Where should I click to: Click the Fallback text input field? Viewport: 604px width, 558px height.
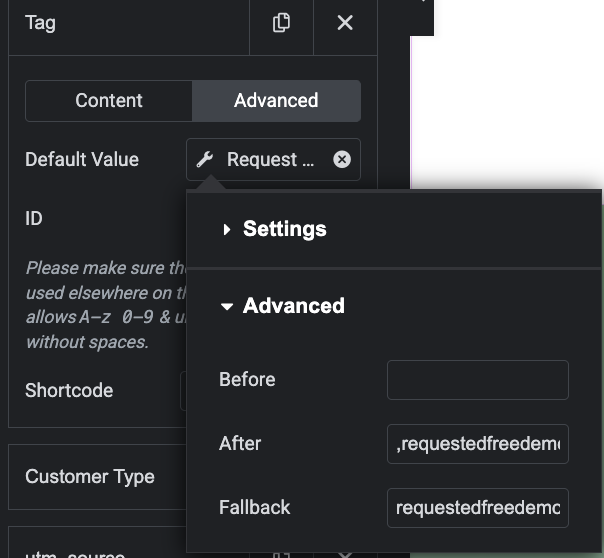[x=477, y=508]
